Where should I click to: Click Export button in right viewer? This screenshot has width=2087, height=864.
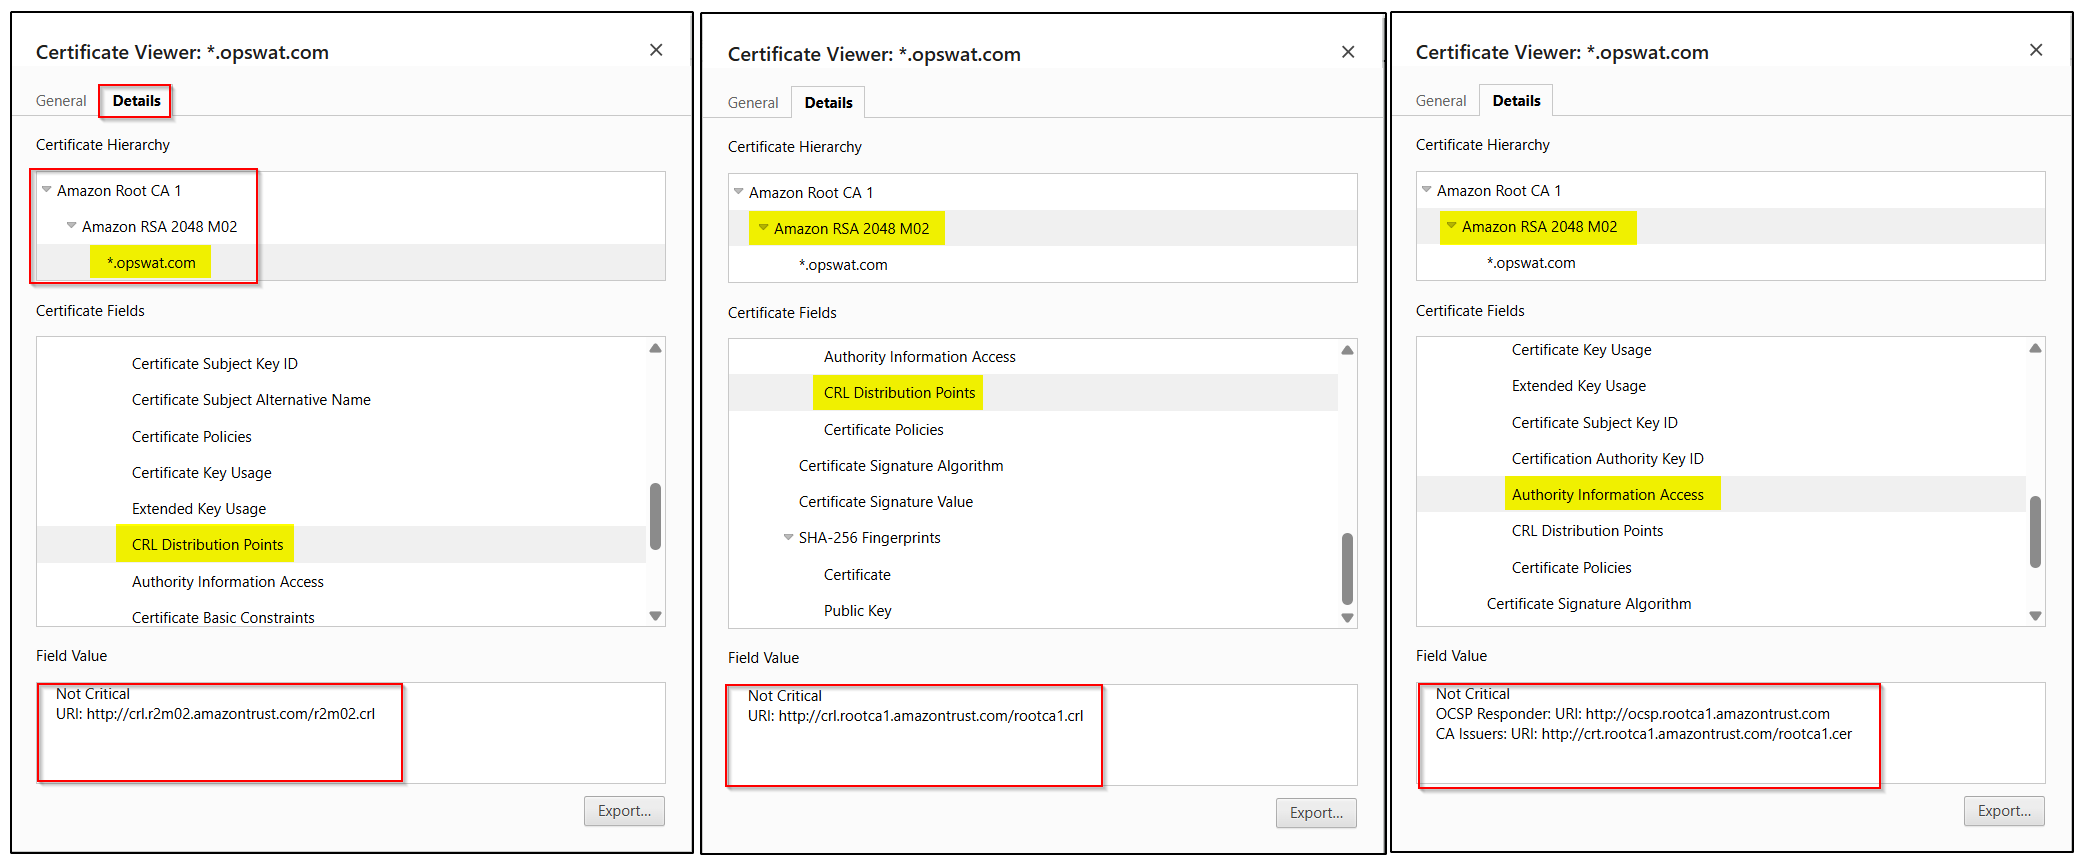click(x=2004, y=811)
